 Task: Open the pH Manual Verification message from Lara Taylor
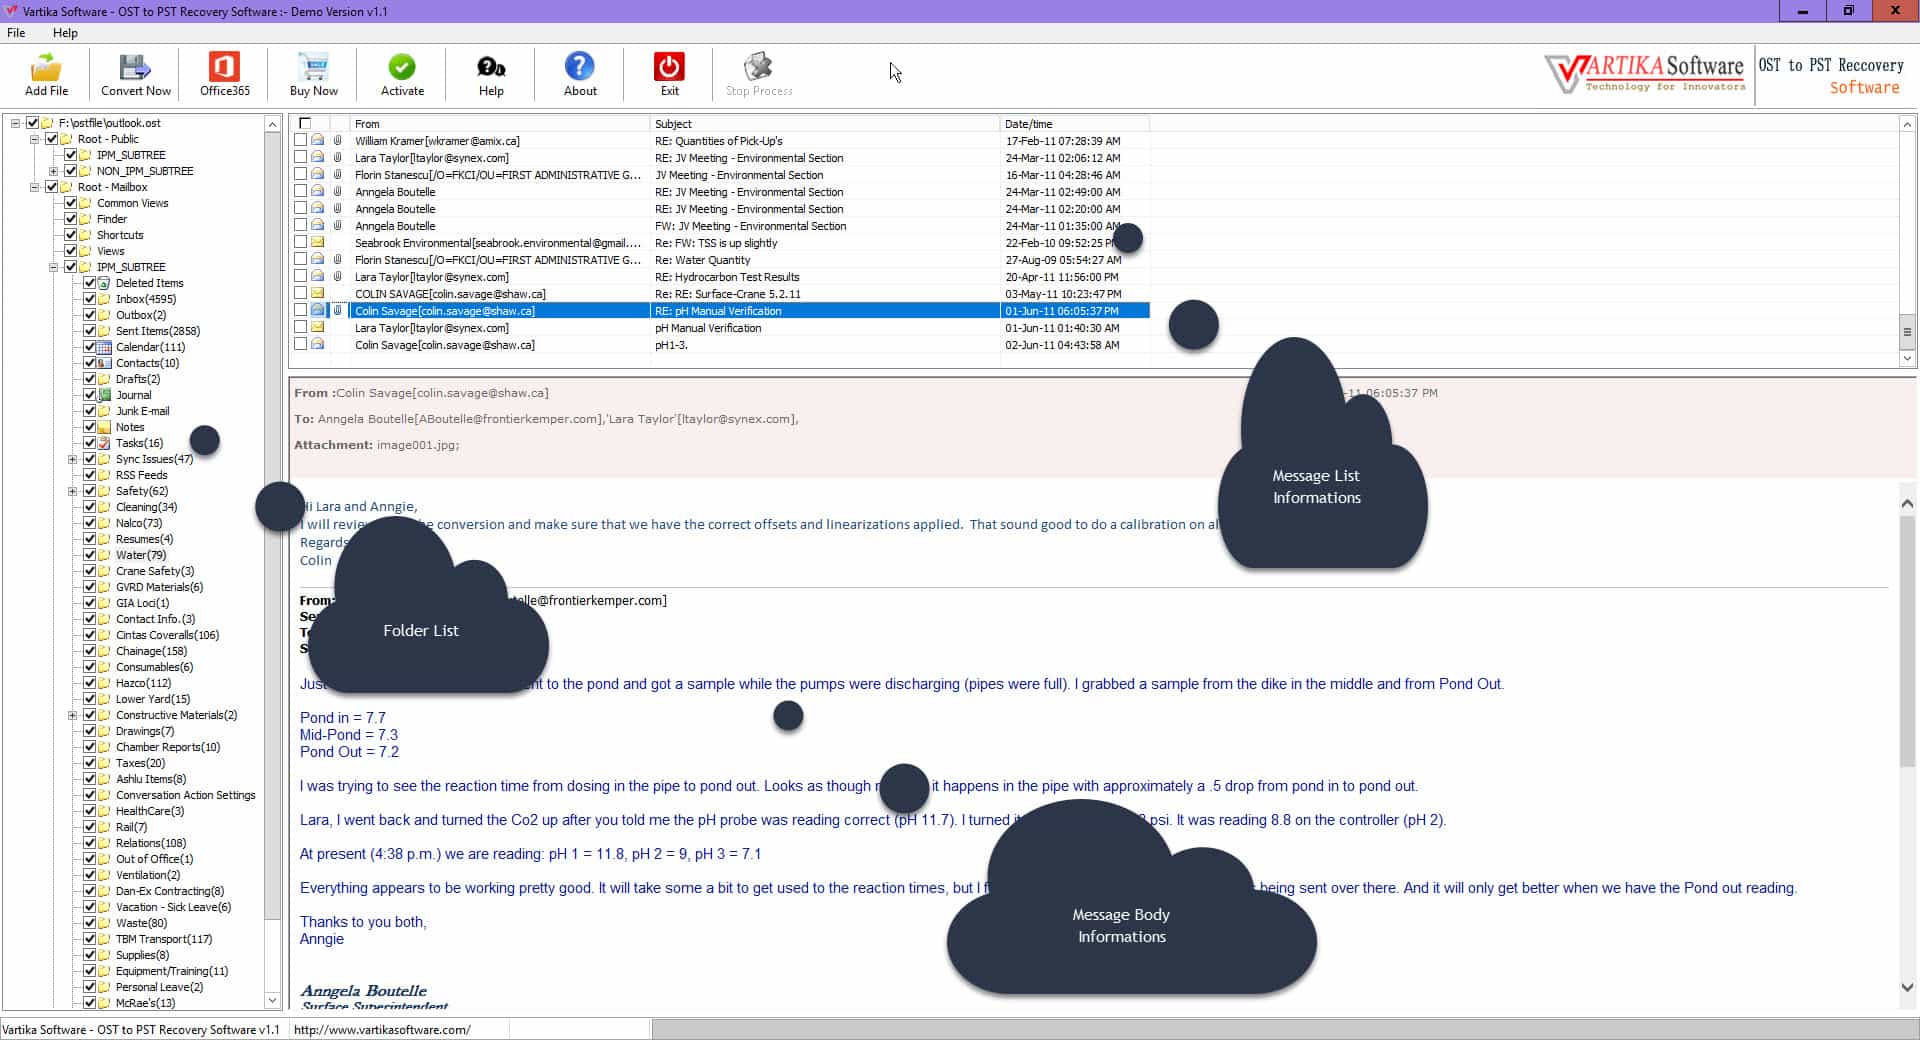tap(720, 328)
